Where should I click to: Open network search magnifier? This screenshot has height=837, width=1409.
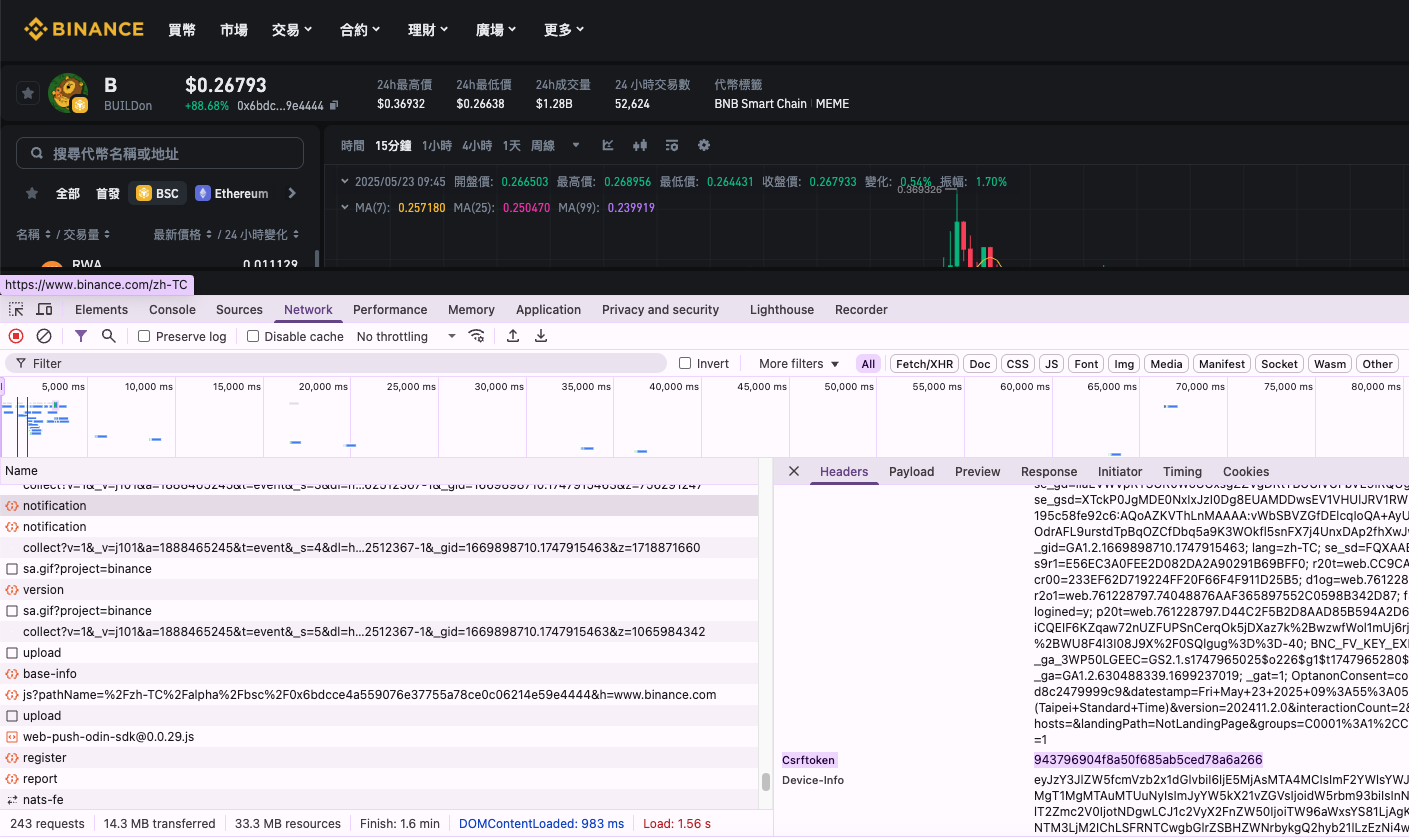[109, 336]
